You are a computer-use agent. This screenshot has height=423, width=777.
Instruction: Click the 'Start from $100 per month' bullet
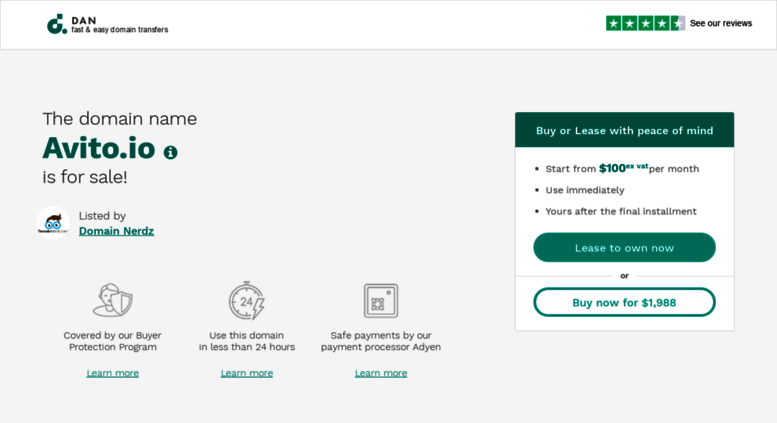point(622,168)
